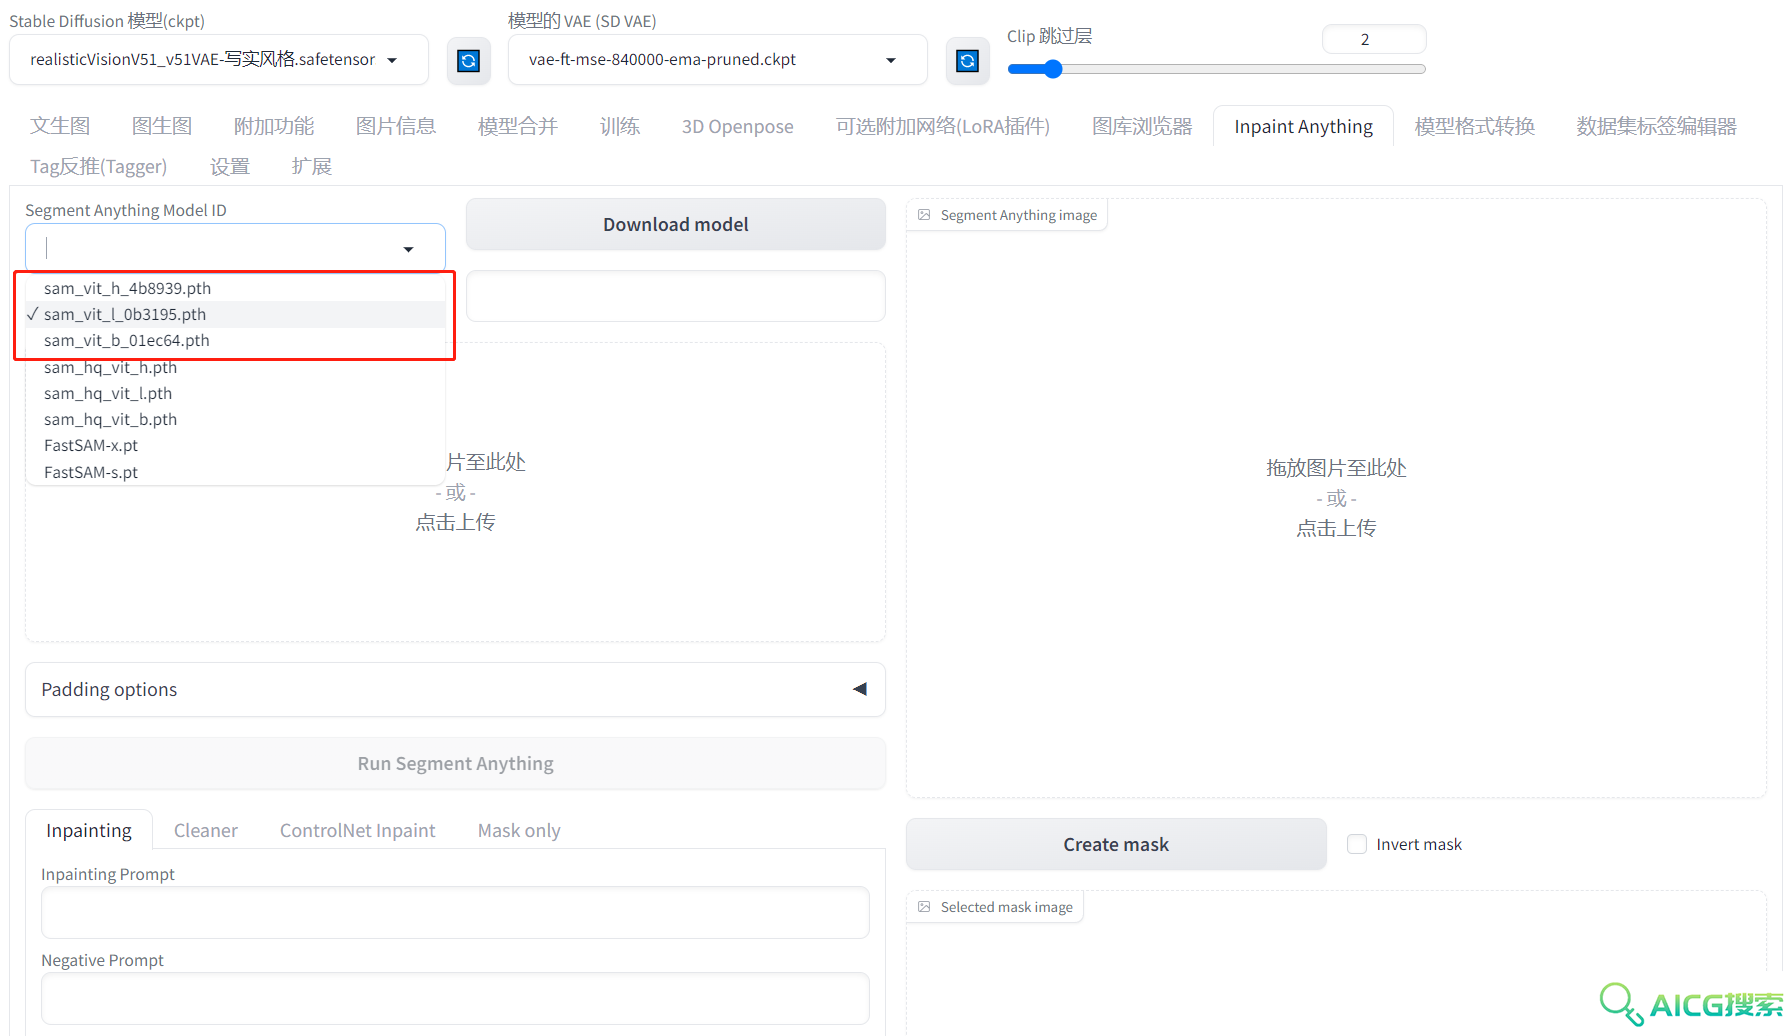The image size is (1791, 1036).
Task: Click image icon beside Selected mask image label
Action: pyautogui.click(x=924, y=907)
